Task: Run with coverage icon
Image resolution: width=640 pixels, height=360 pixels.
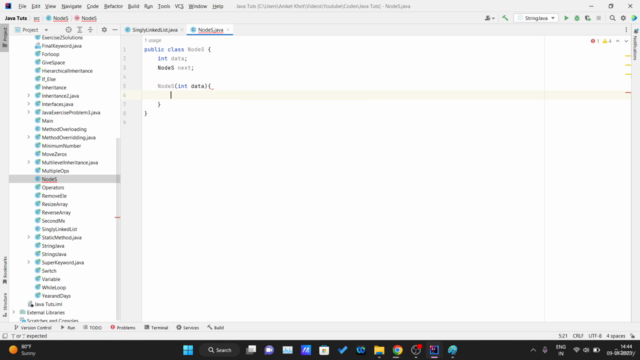Action: point(588,18)
